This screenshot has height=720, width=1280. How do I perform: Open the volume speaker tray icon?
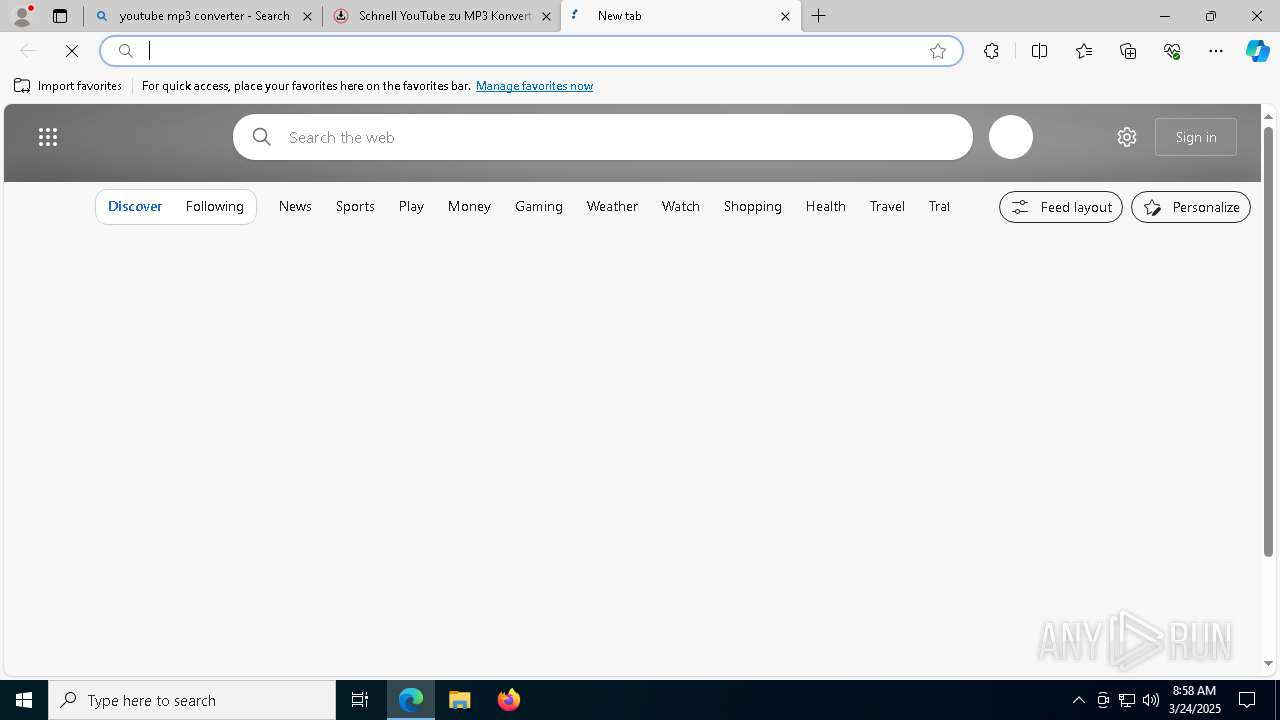(x=1151, y=700)
